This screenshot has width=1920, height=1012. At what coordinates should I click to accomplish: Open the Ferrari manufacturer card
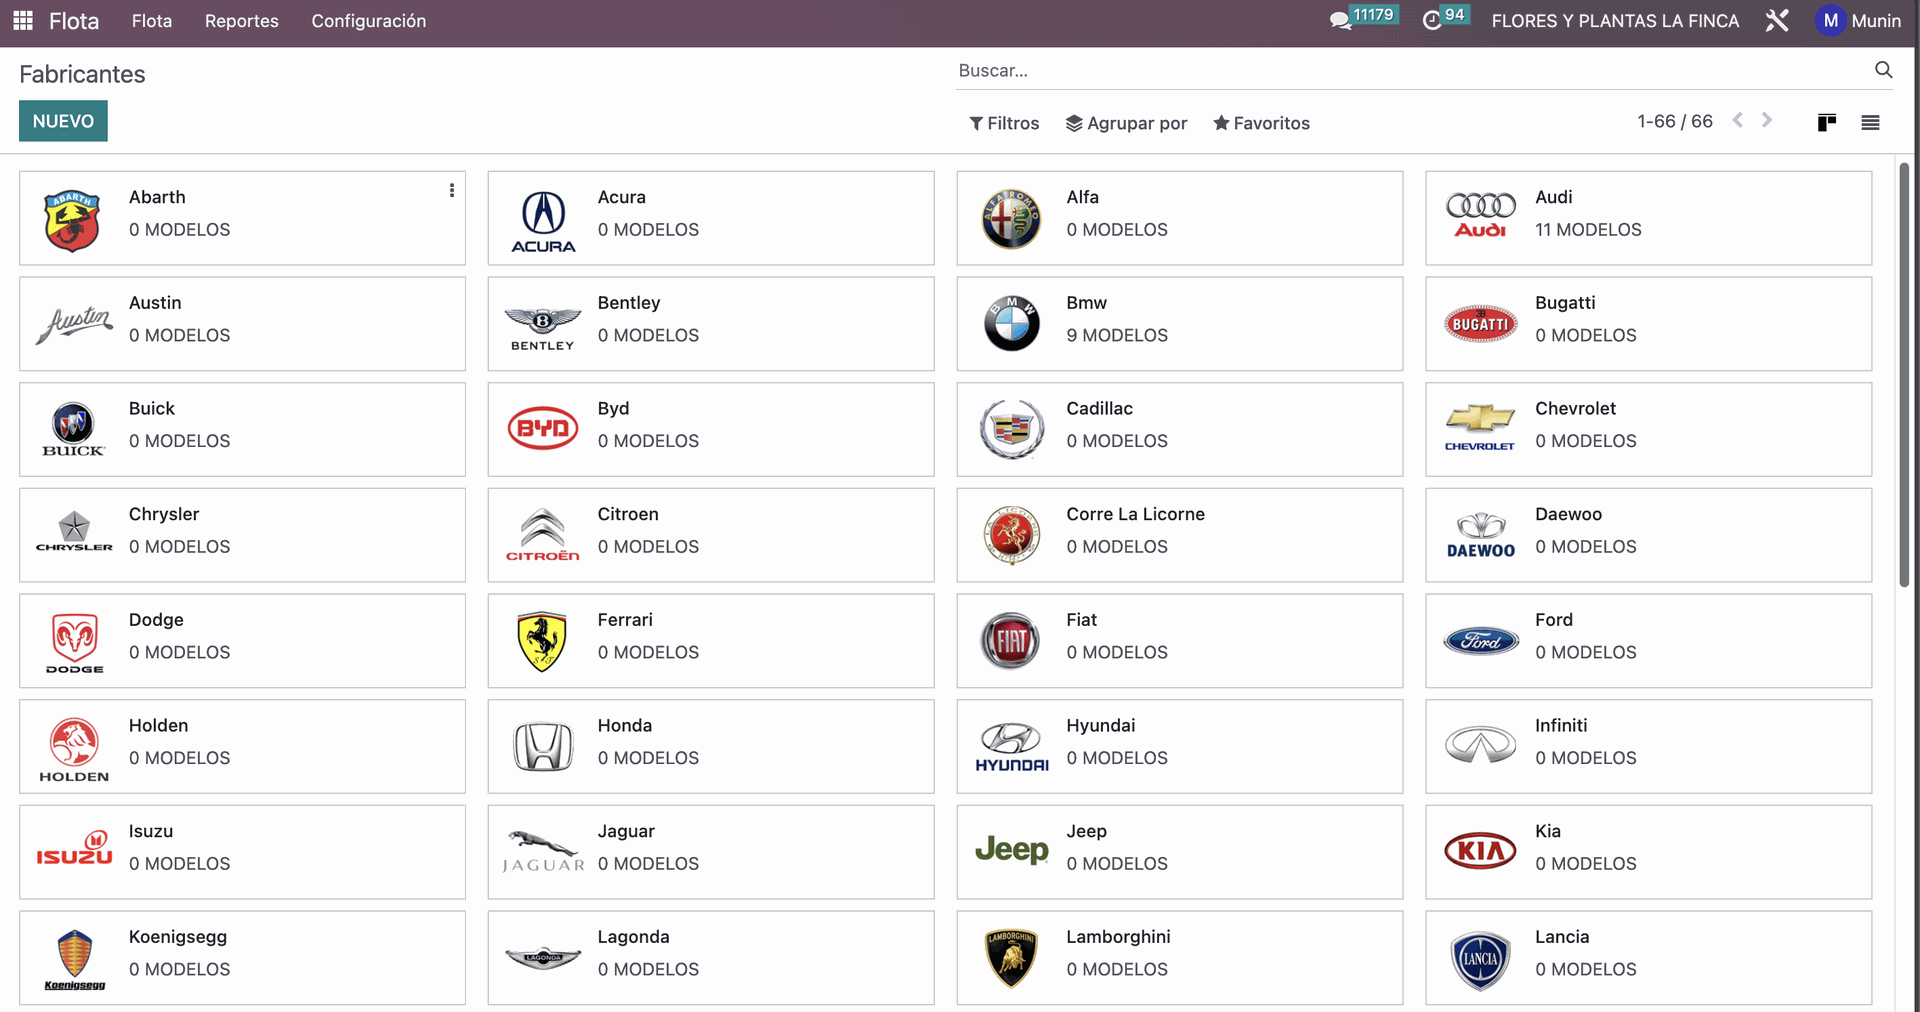point(710,641)
